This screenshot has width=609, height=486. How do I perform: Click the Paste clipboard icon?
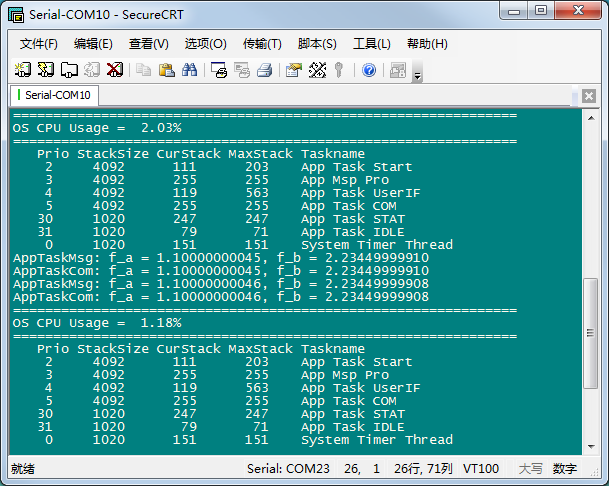[167, 70]
